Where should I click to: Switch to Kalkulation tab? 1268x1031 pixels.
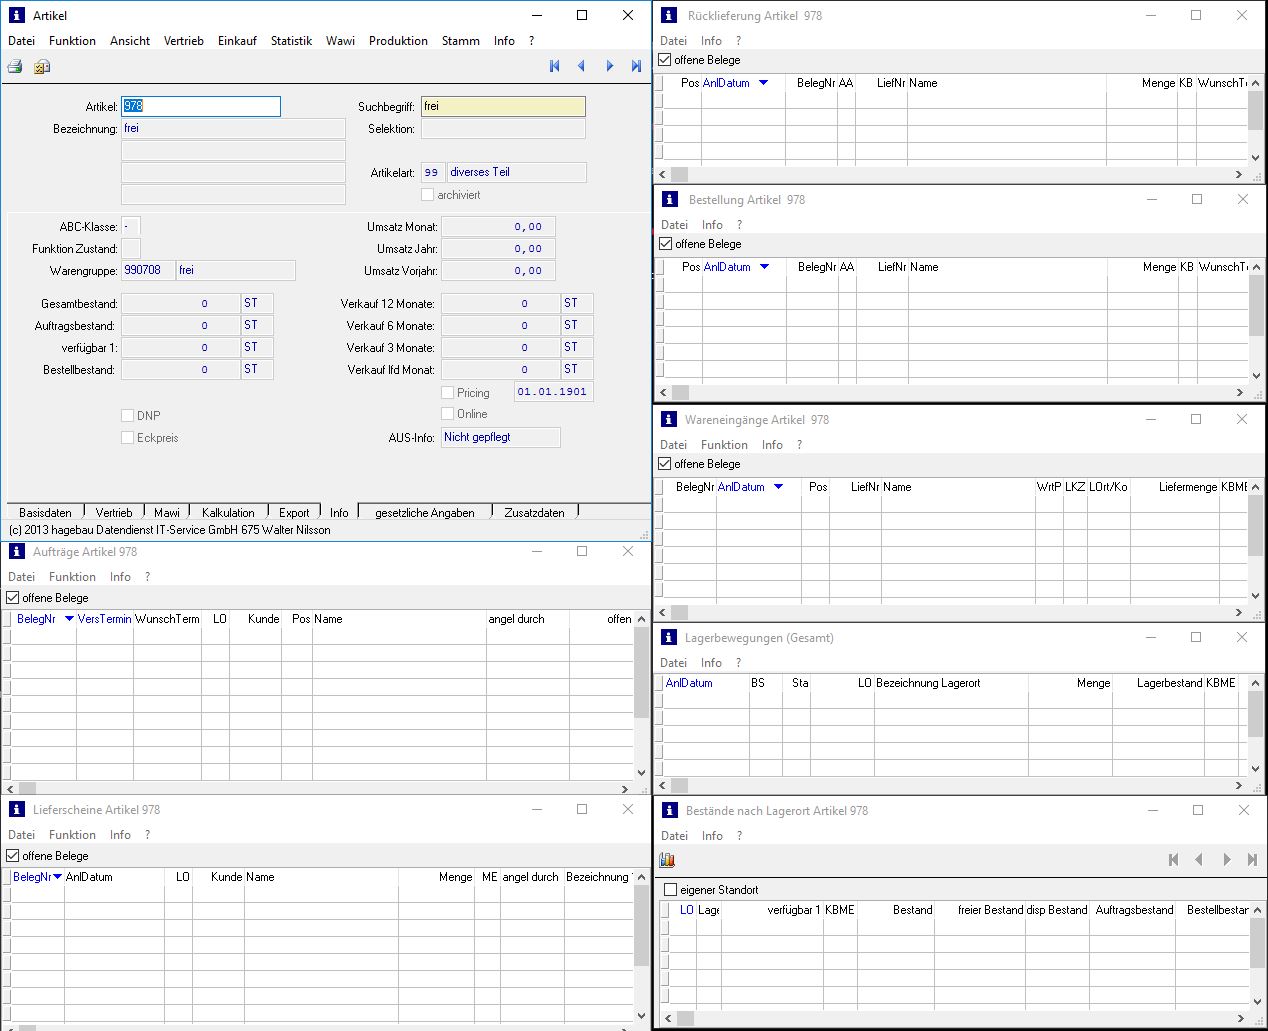228,513
